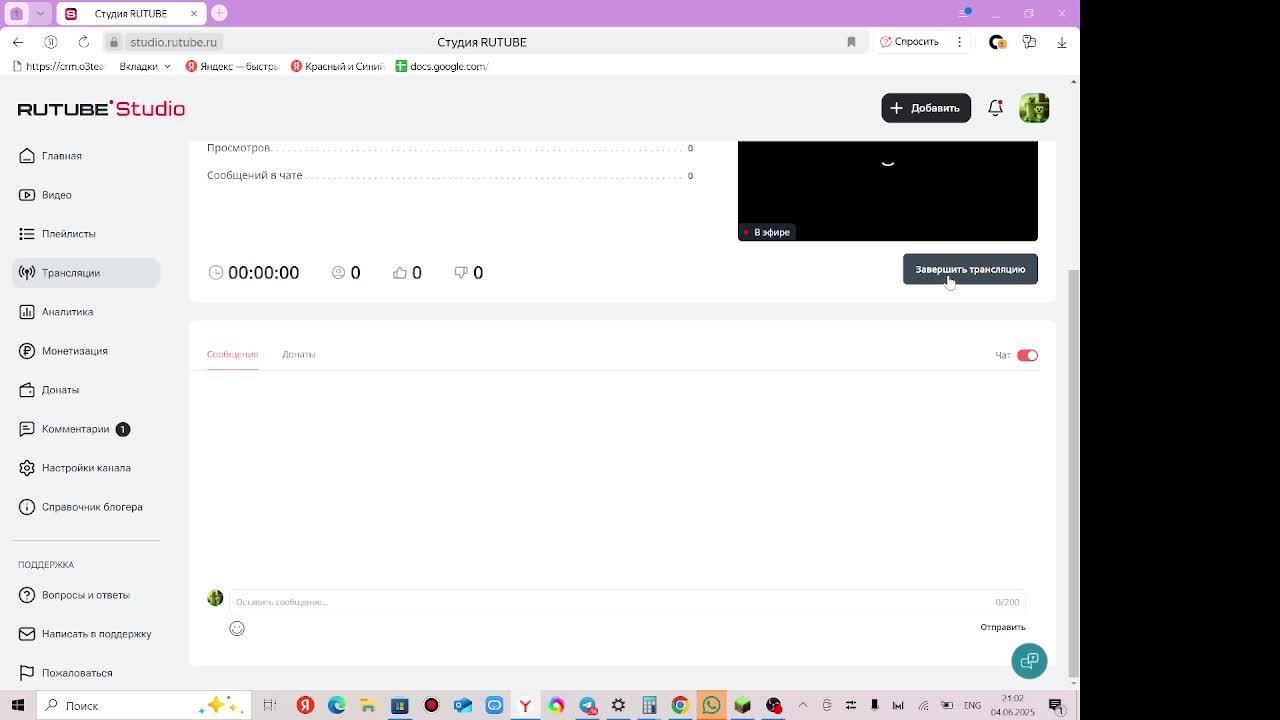Click the studio.rutube.ru address bar
This screenshot has height=720, width=1280.
tap(173, 42)
